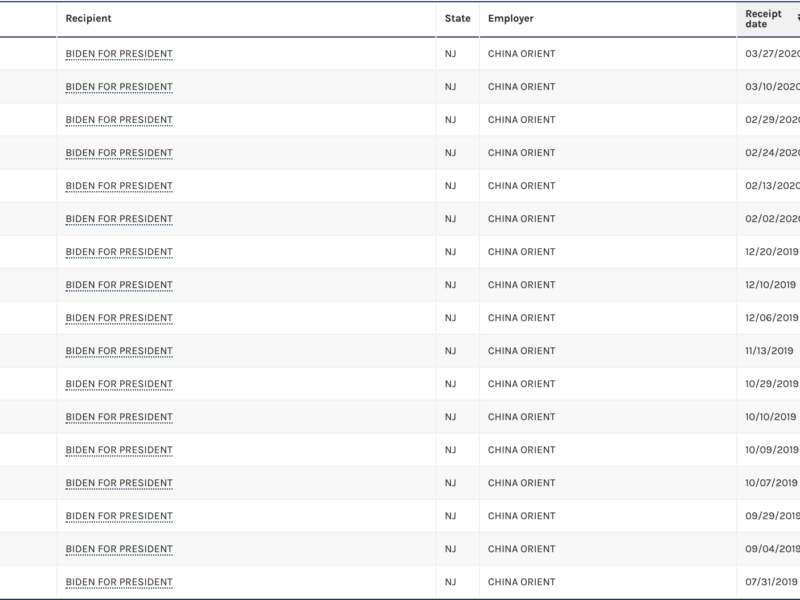
Task: Open Biden for President link dated 10/29/2019
Action: (119, 384)
